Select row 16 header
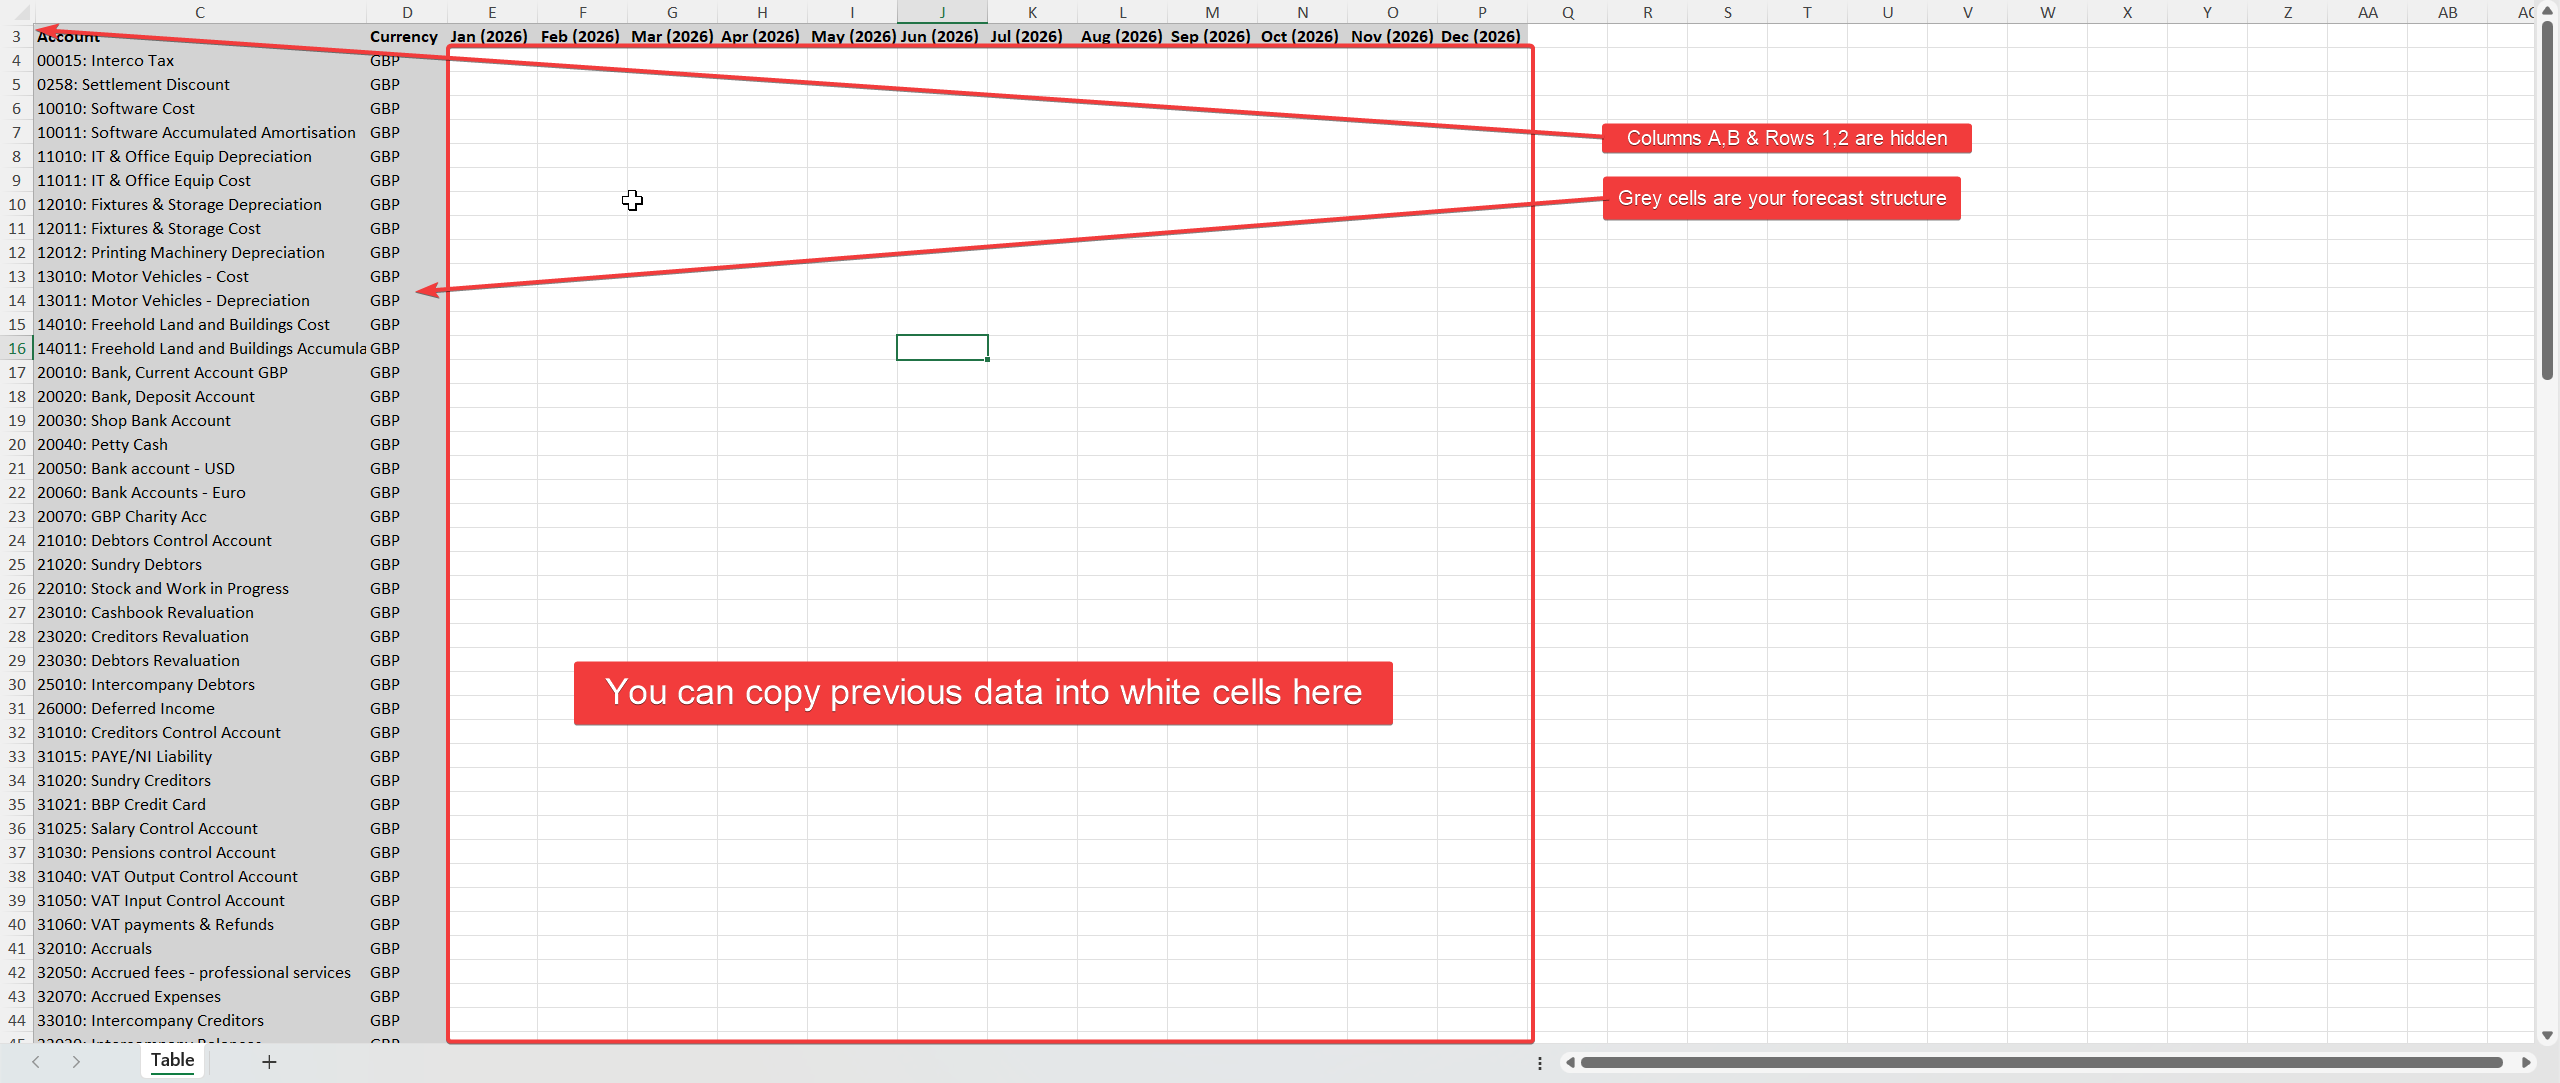Image resolution: width=2560 pixels, height=1083 pixels. pyautogui.click(x=17, y=348)
